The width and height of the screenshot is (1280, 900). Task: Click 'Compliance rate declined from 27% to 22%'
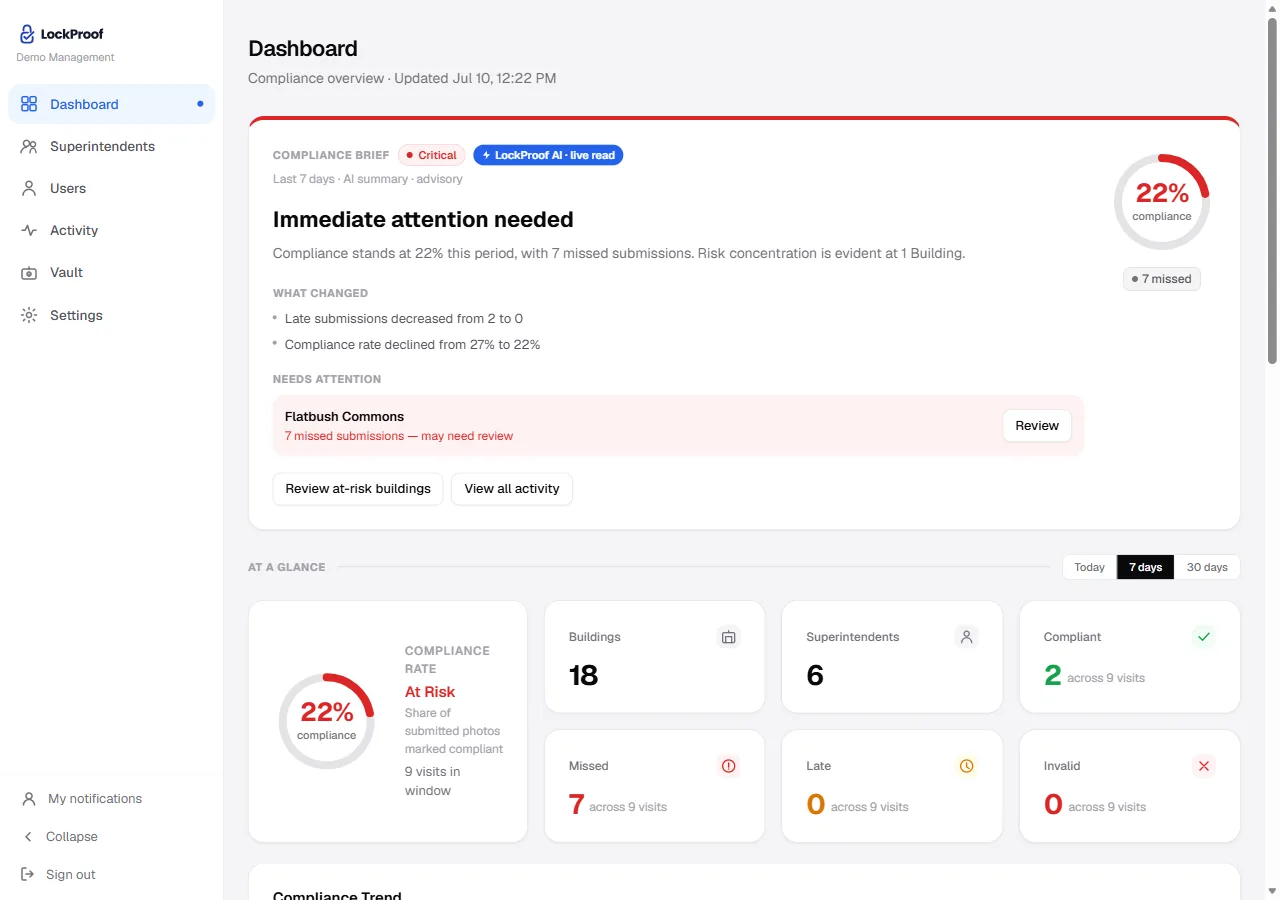coord(413,344)
